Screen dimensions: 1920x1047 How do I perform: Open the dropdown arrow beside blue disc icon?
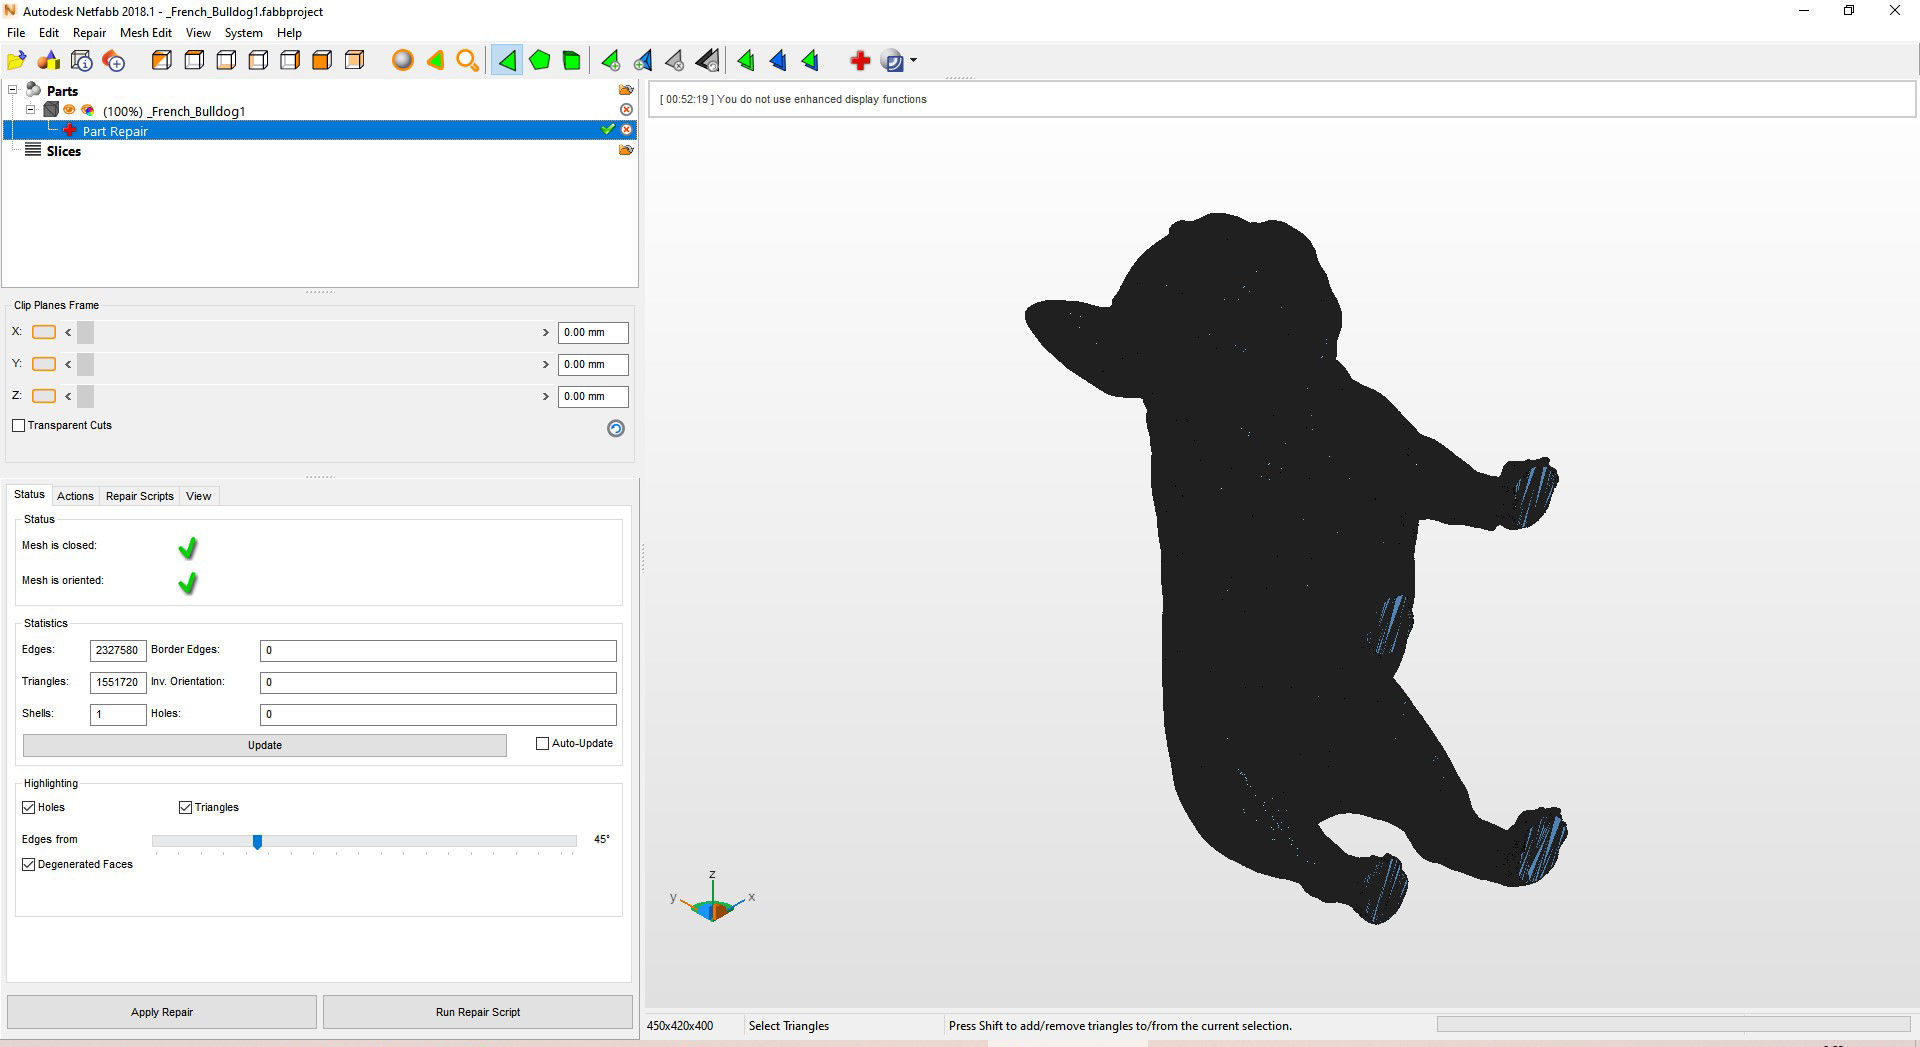click(913, 61)
